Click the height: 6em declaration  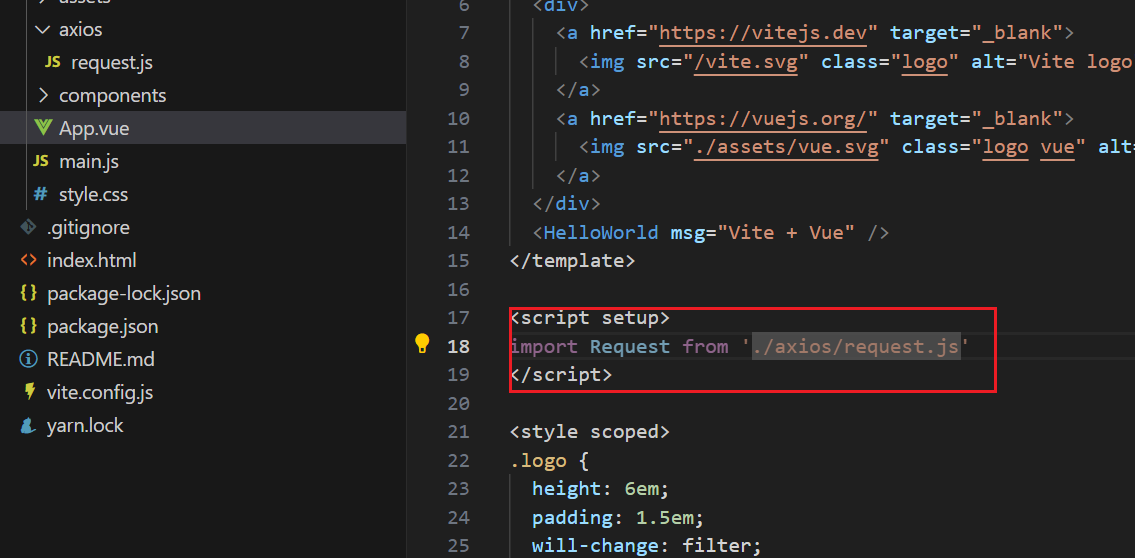coord(601,489)
